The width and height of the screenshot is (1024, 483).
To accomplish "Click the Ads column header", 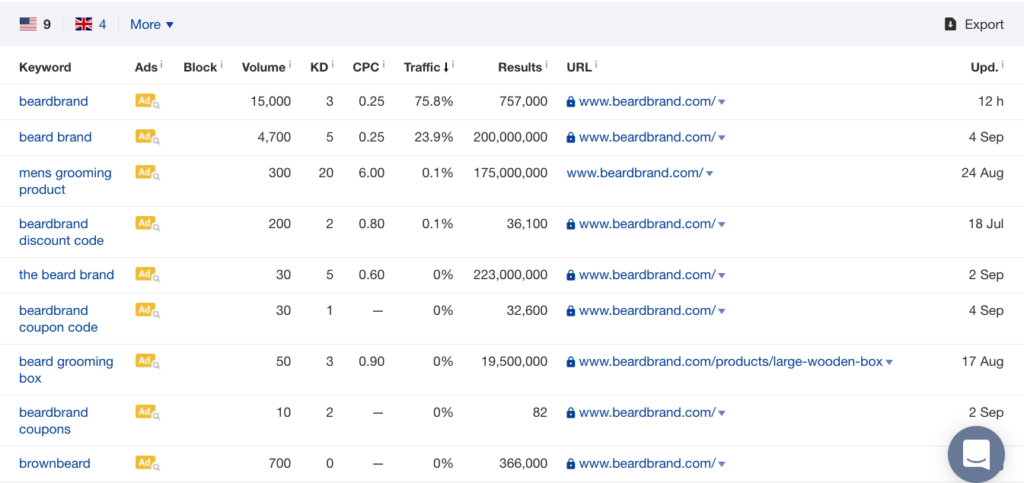I will pyautogui.click(x=146, y=67).
